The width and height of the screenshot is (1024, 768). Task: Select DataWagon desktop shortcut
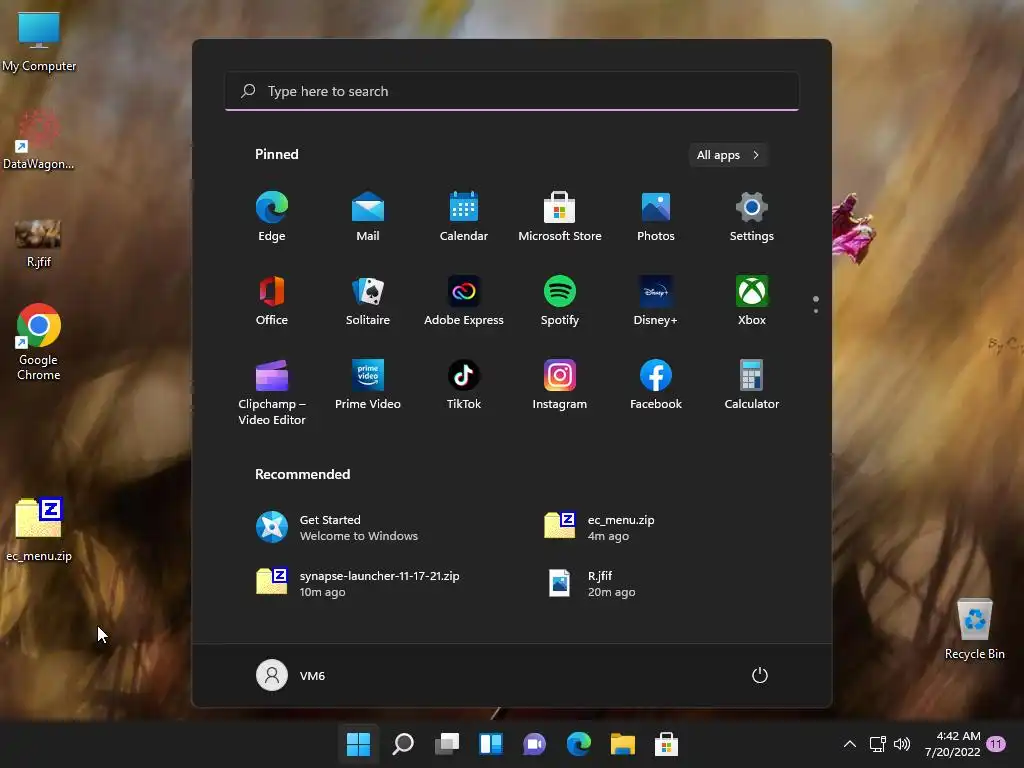[39, 140]
